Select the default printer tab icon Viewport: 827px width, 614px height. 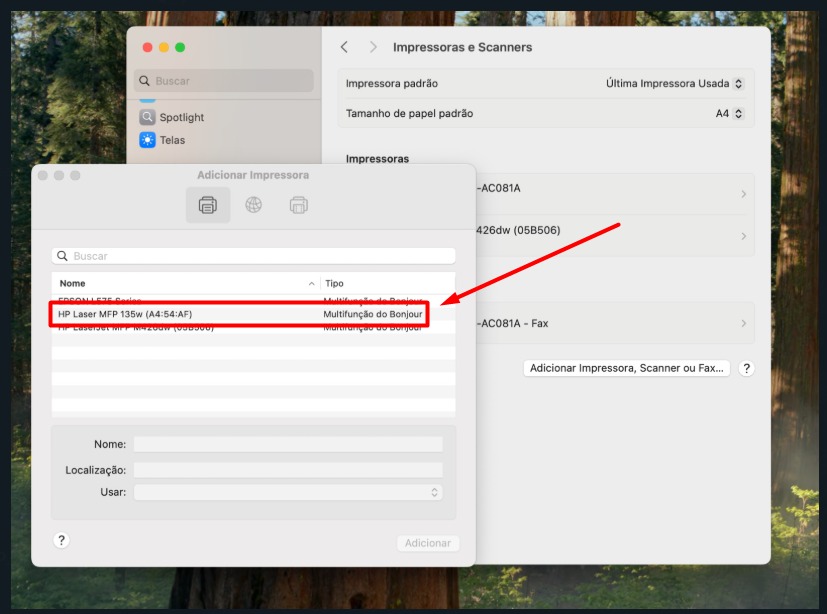[x=208, y=205]
